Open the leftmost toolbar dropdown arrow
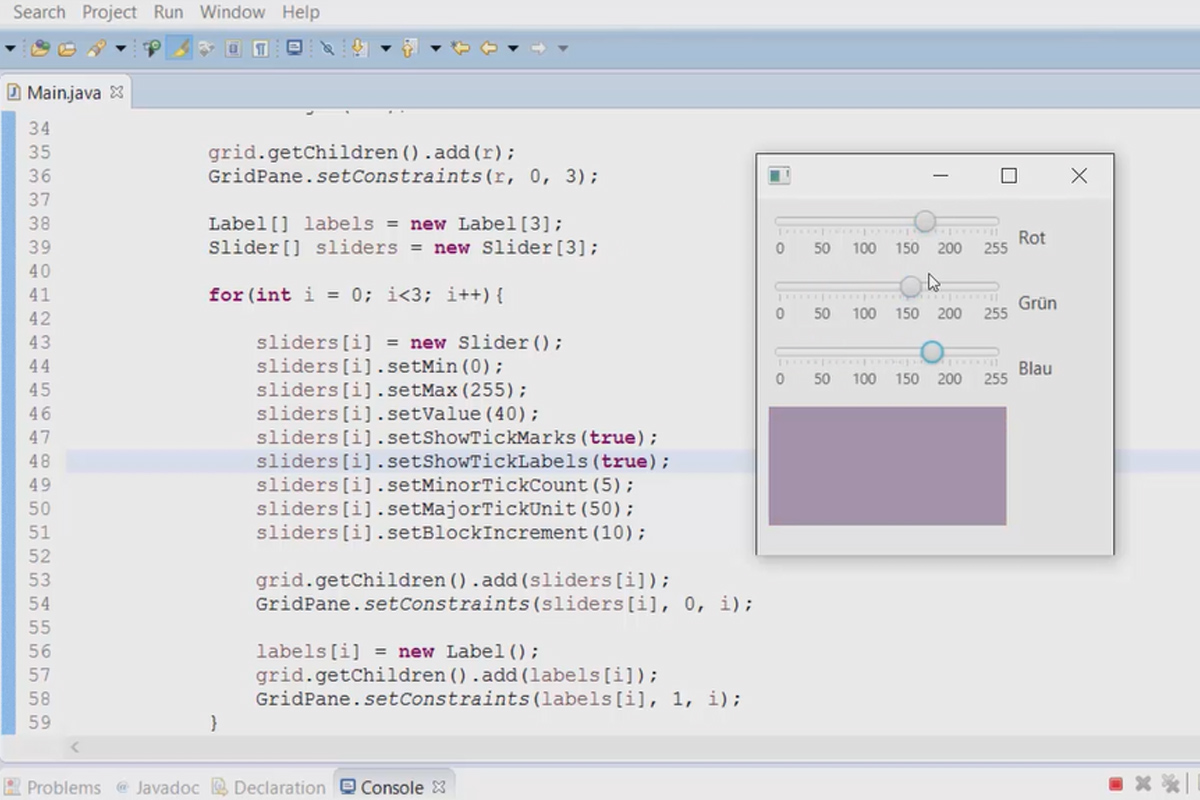This screenshot has height=800, width=1200. 10,48
